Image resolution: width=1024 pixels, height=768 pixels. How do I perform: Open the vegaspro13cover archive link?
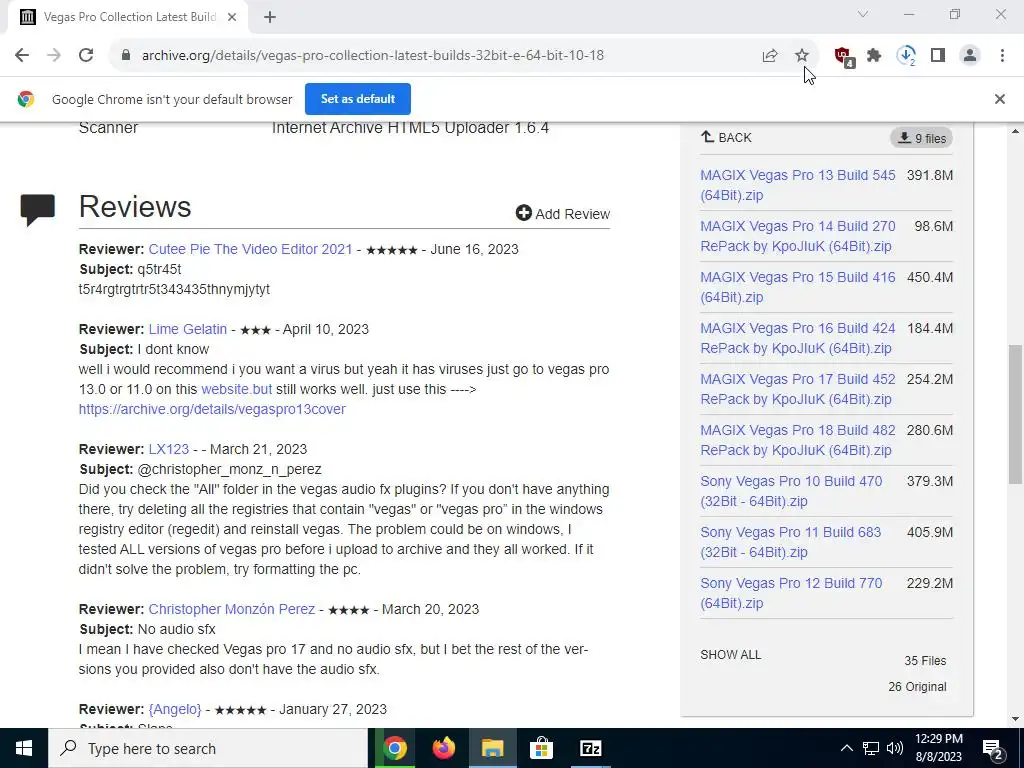(x=212, y=409)
